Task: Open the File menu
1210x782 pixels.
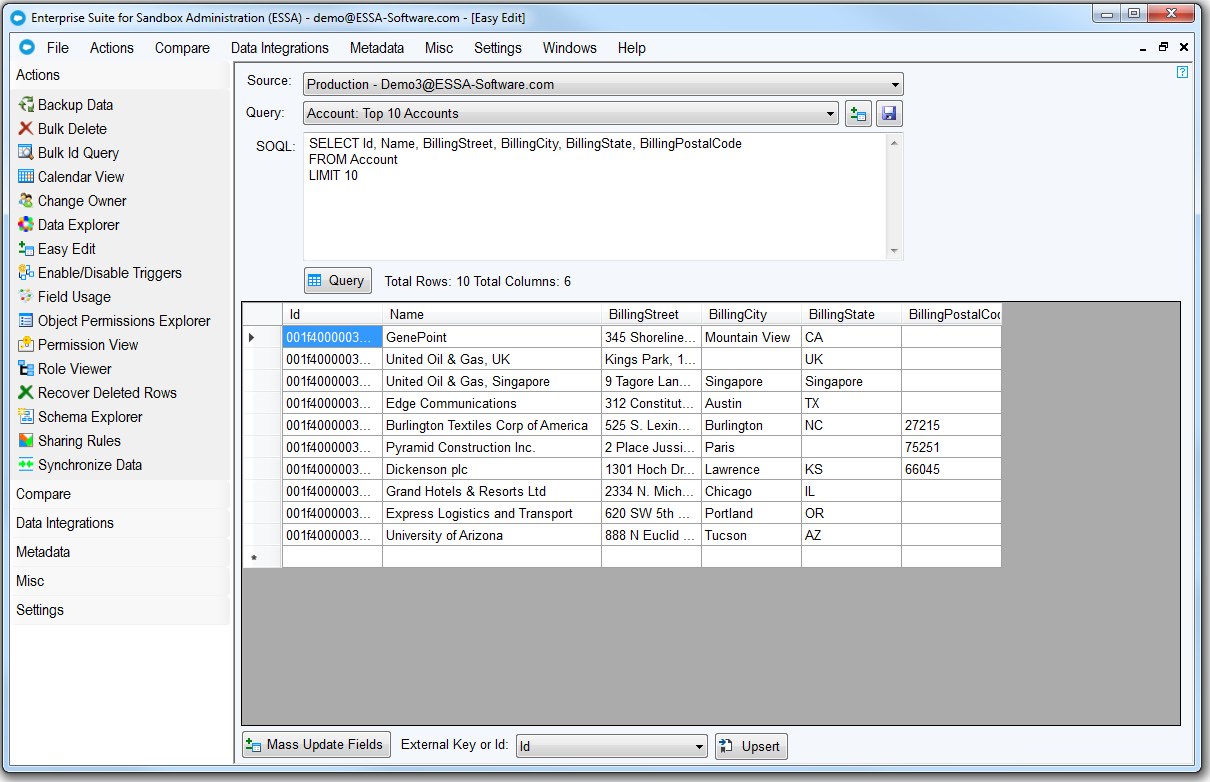Action: (x=58, y=48)
